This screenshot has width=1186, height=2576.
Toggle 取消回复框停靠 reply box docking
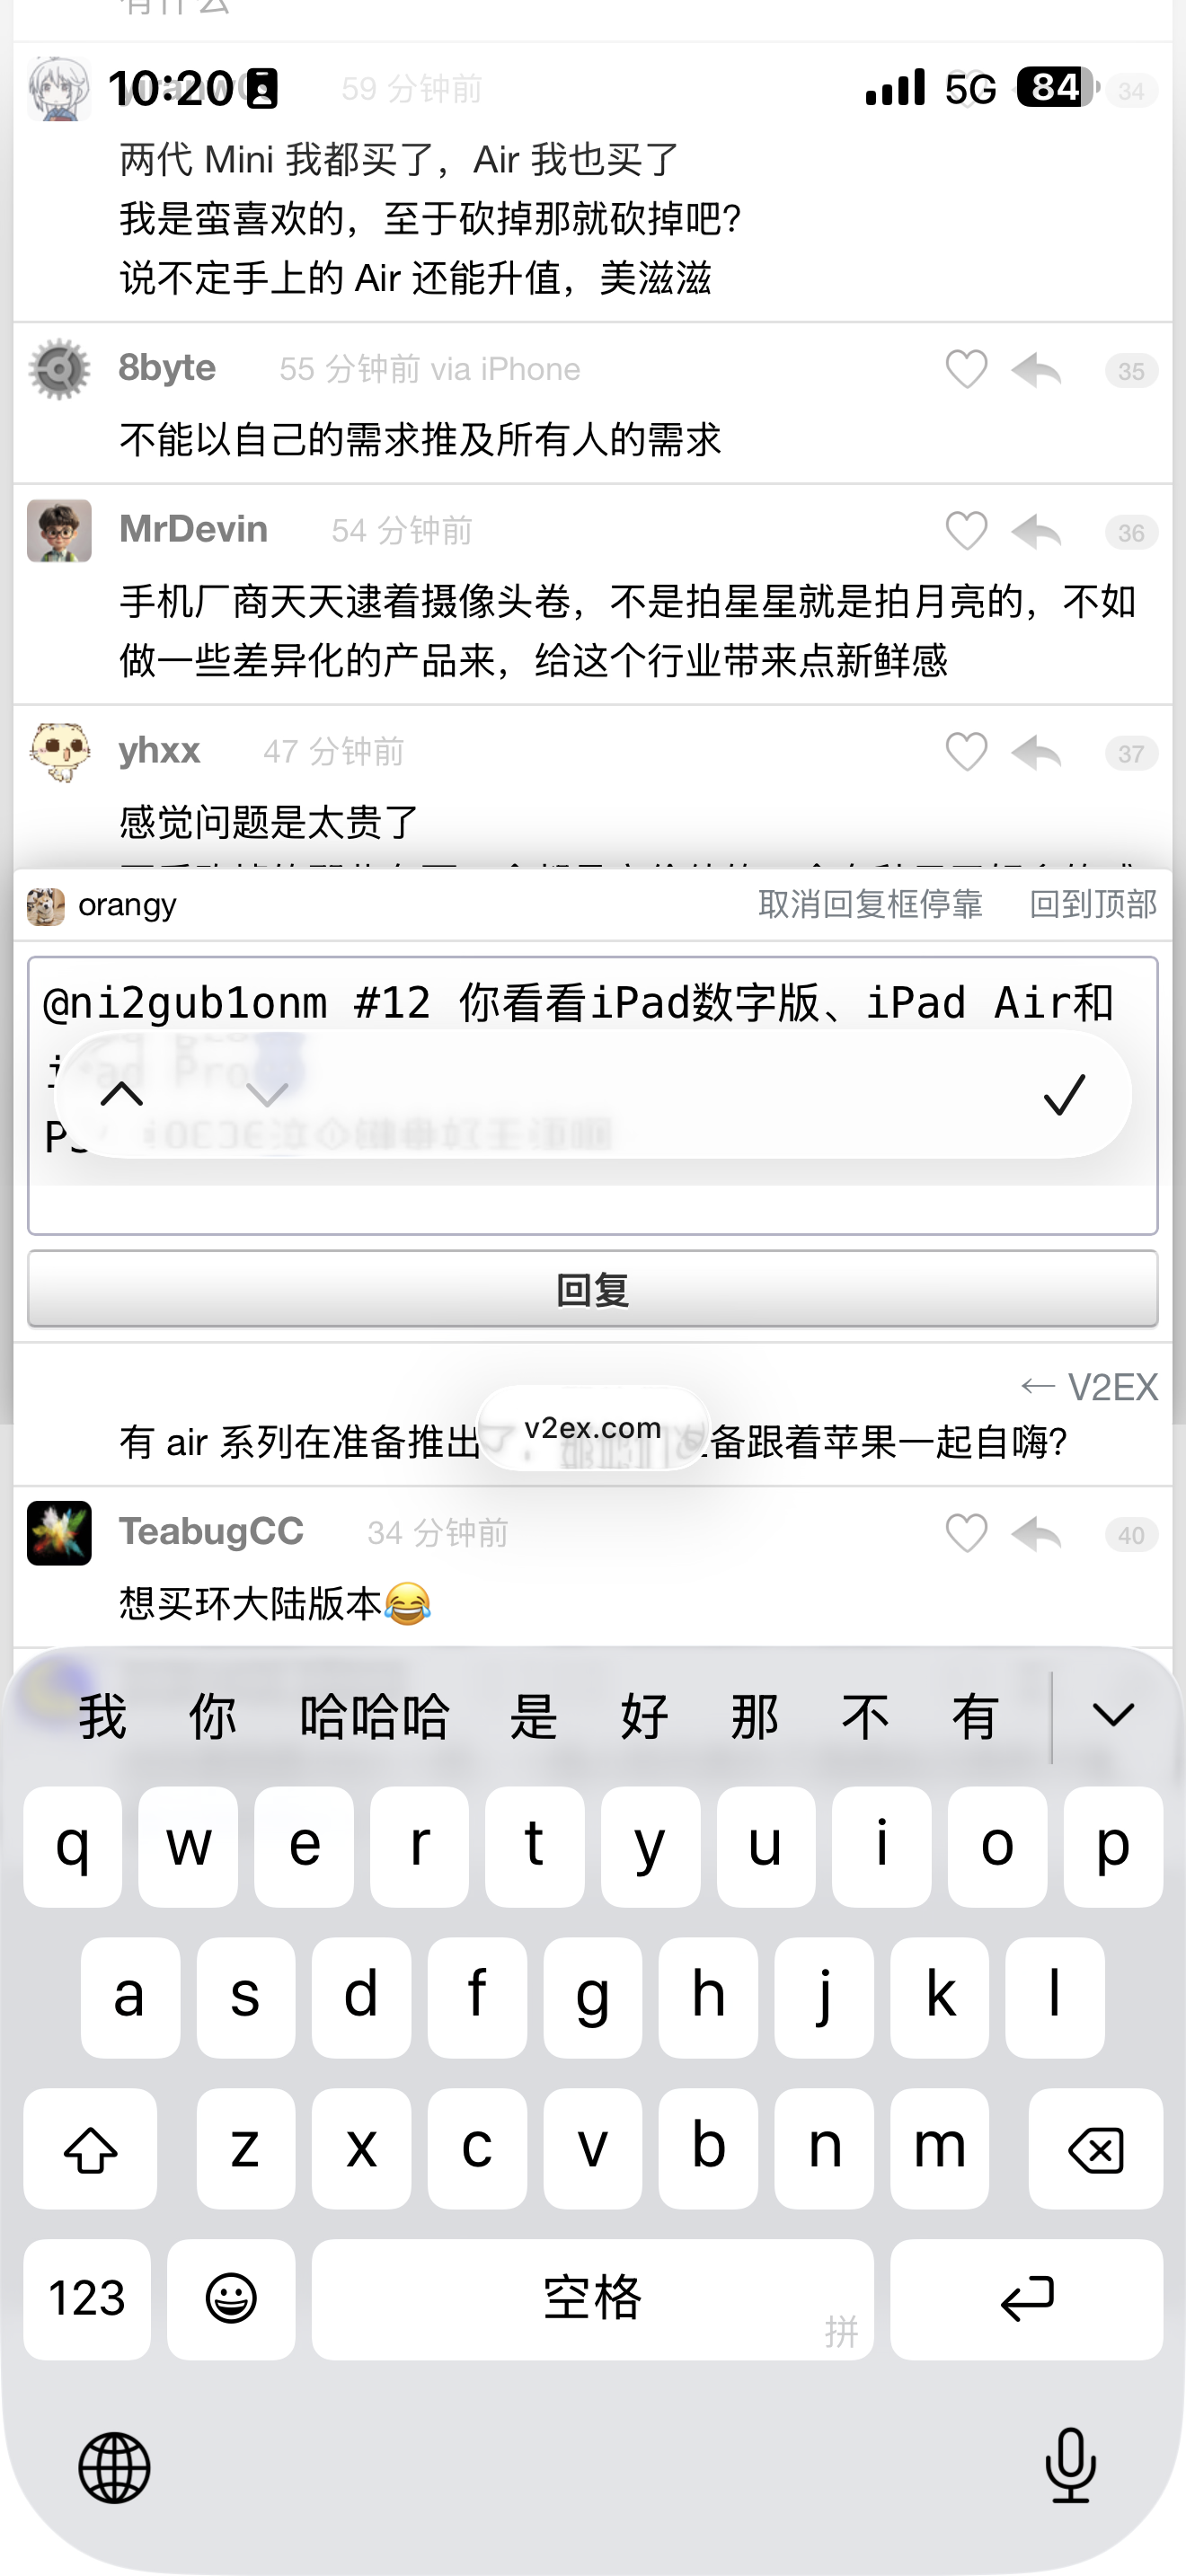click(870, 904)
